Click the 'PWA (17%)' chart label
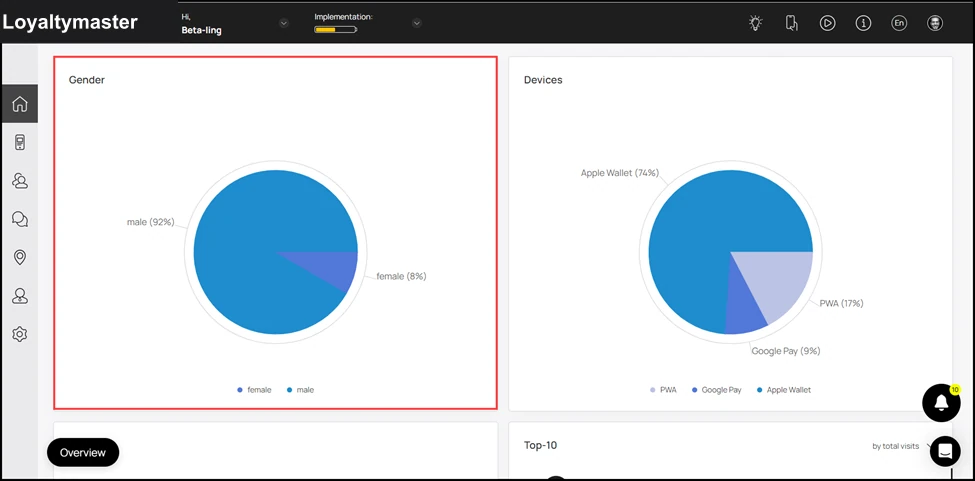975x481 pixels. [841, 304]
